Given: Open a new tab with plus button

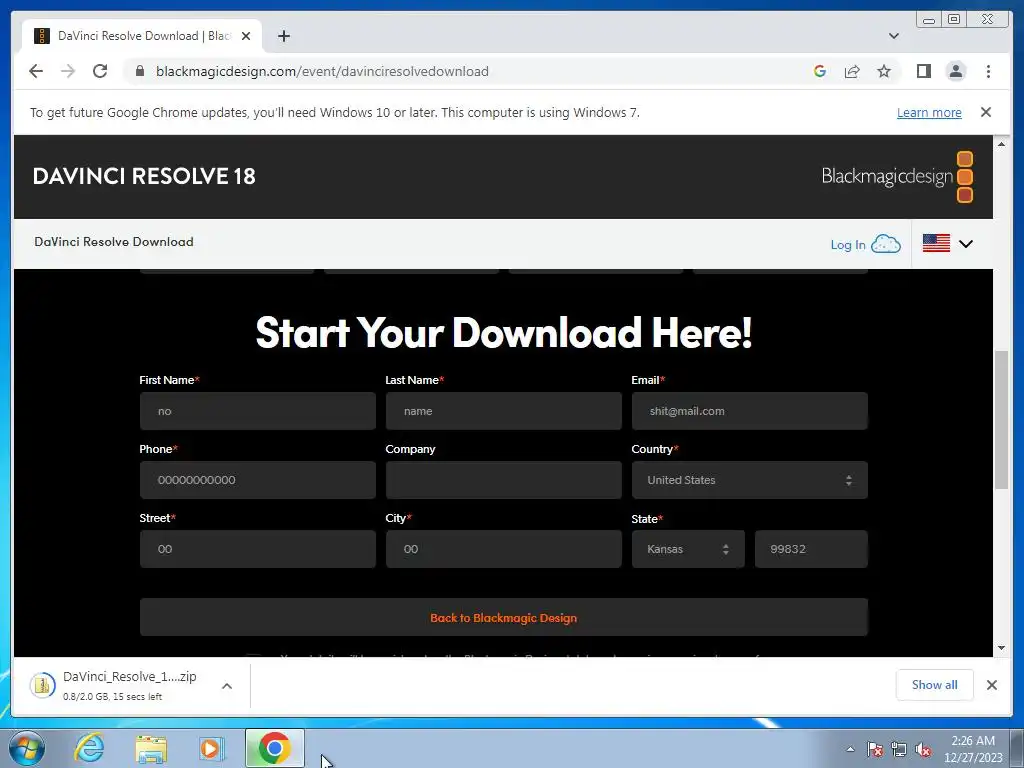Looking at the screenshot, I should point(283,36).
